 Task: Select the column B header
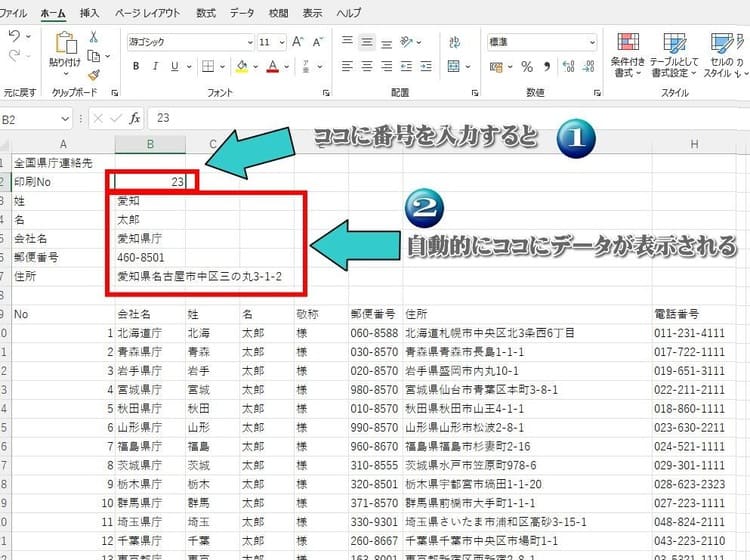150,144
